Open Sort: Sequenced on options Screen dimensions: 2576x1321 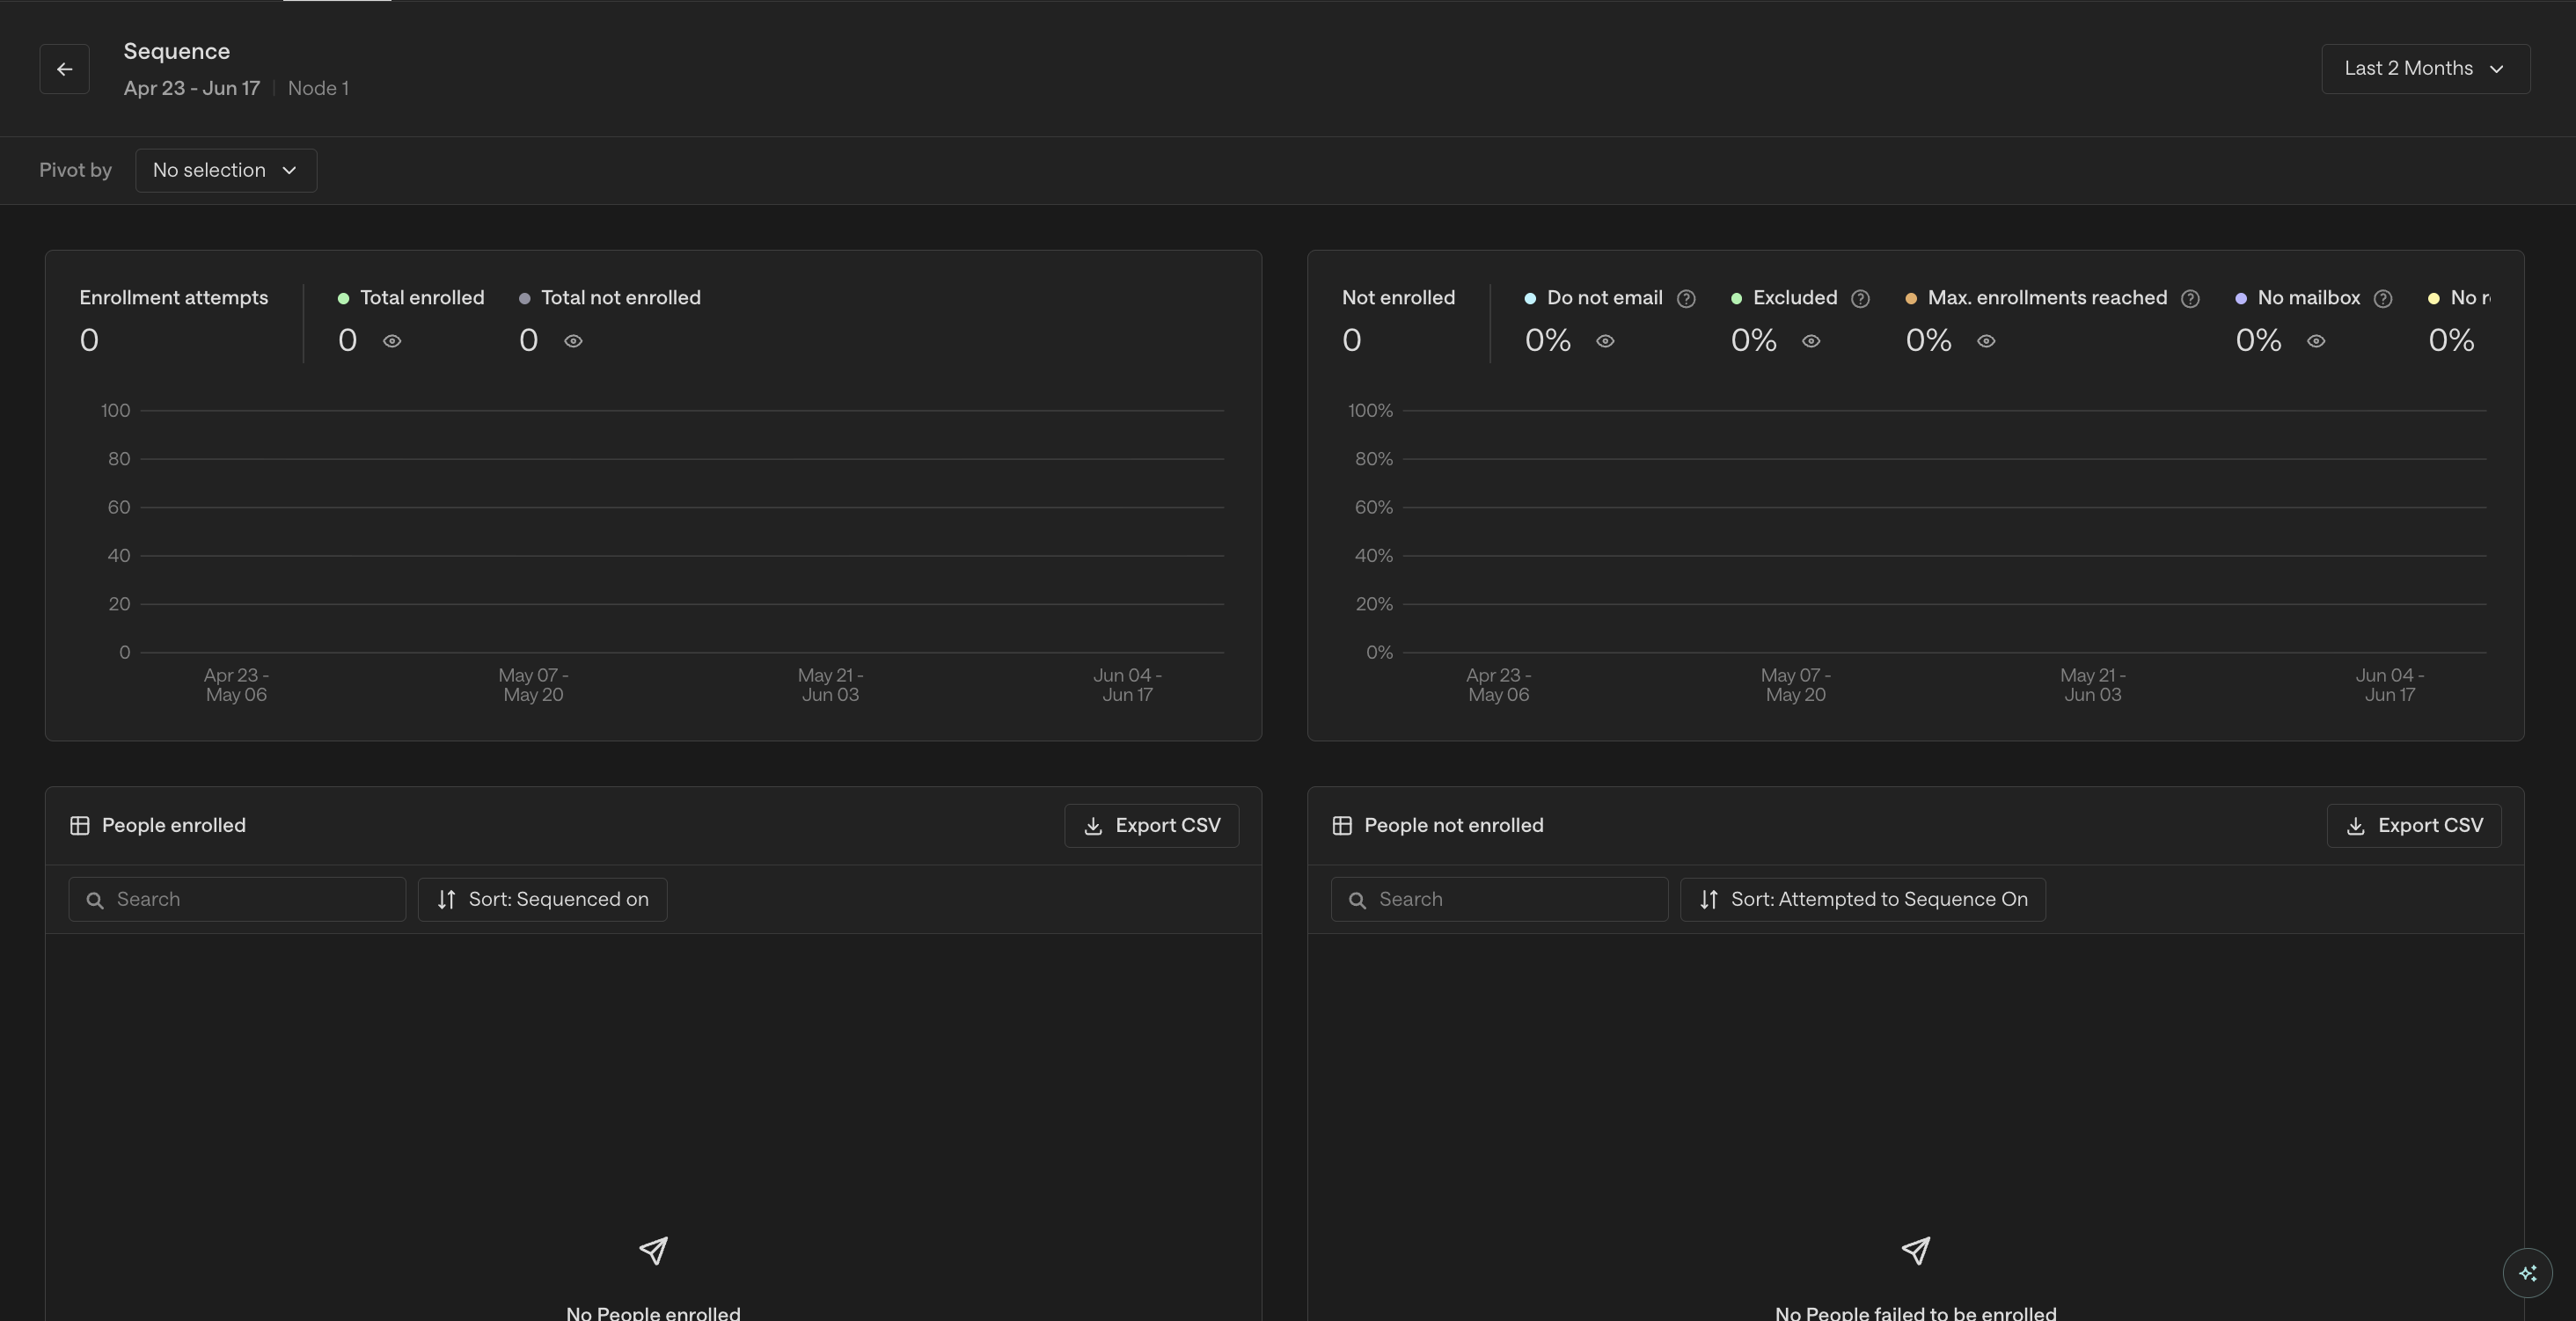[542, 900]
